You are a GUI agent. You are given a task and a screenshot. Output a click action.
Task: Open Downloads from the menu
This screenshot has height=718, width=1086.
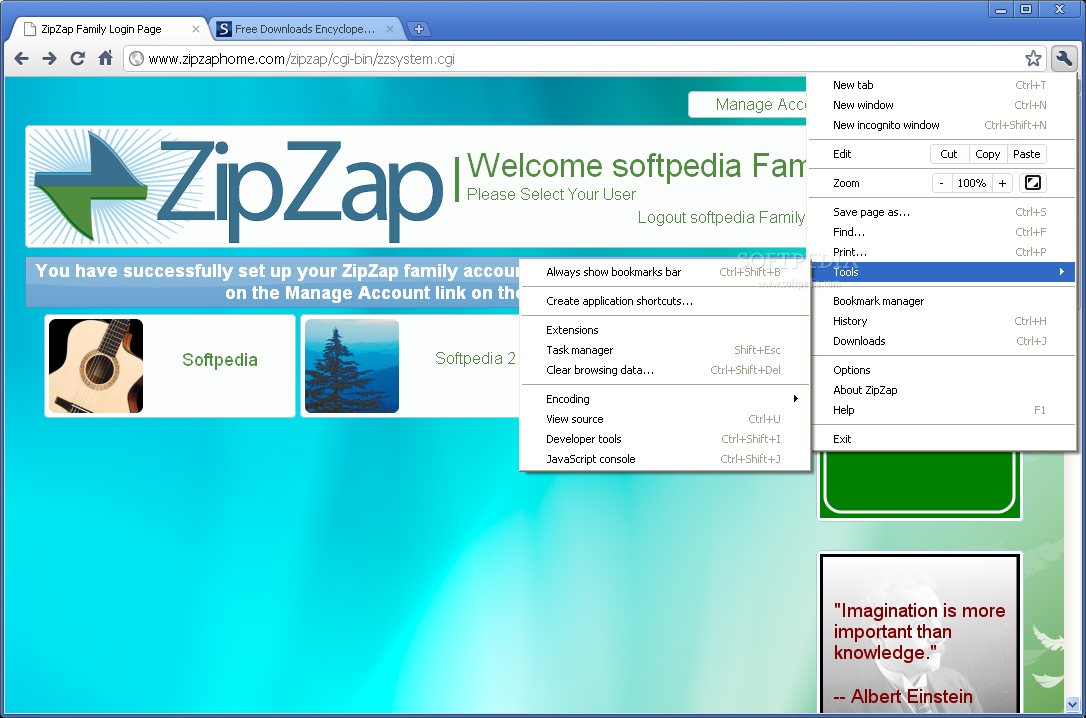941,341
